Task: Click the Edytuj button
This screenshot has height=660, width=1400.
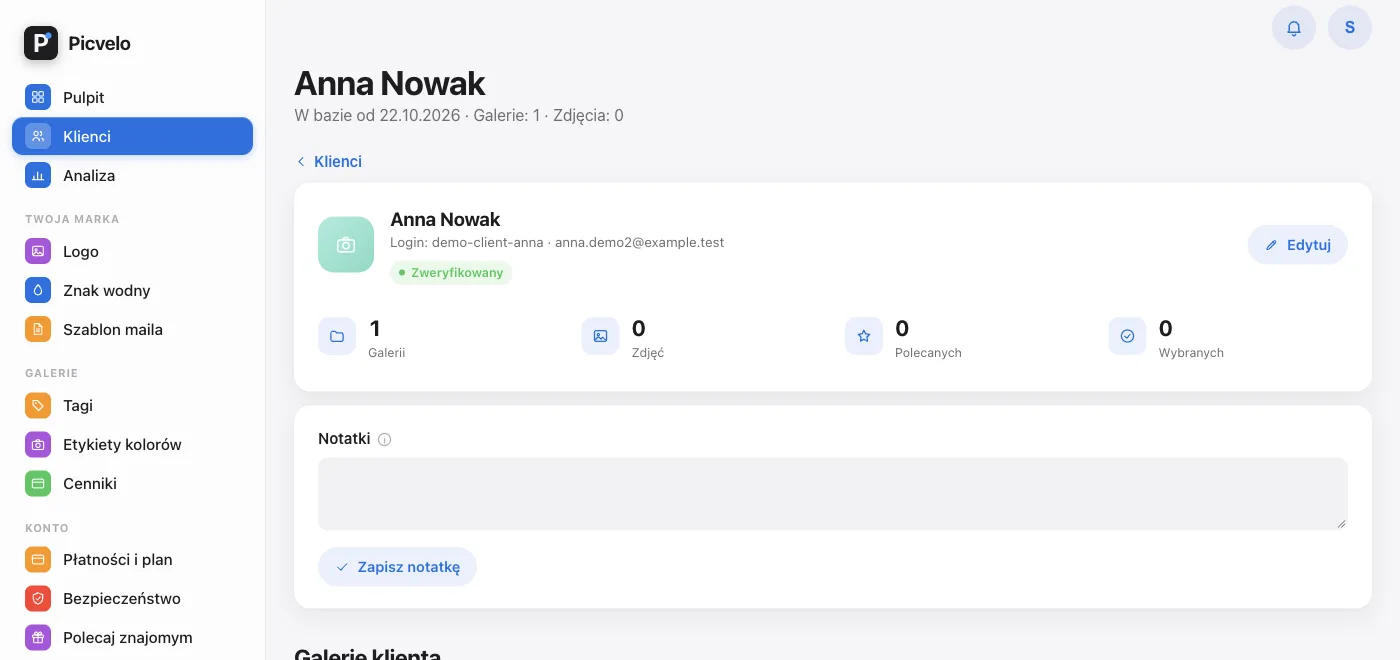Action: click(x=1297, y=245)
